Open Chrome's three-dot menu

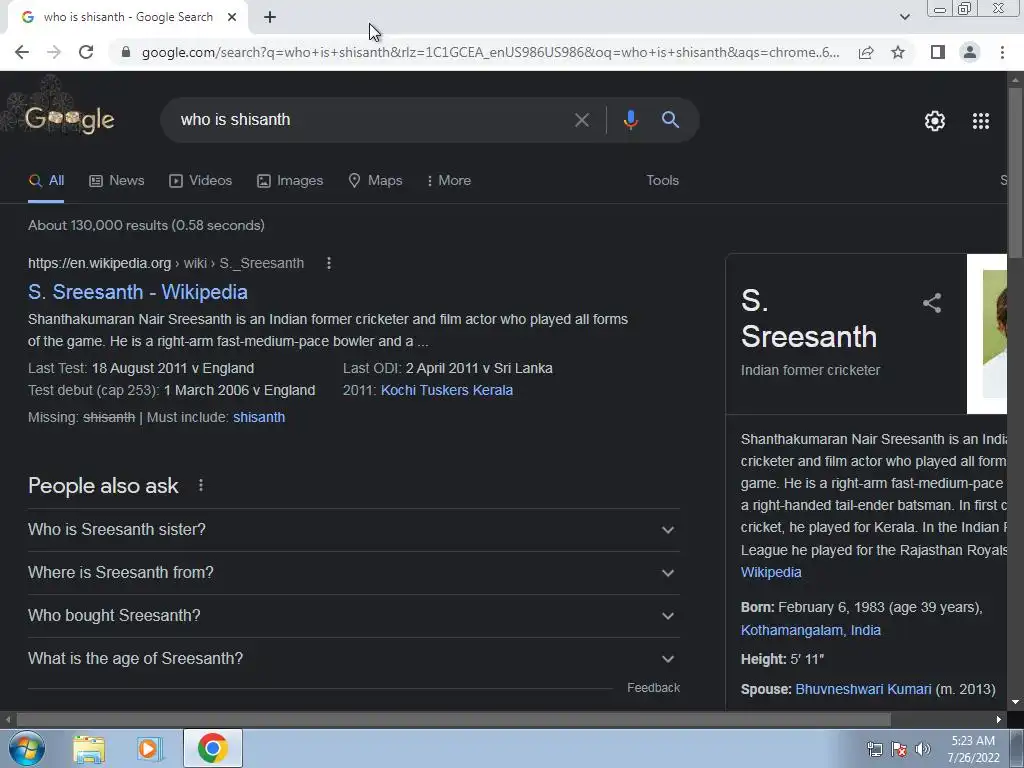tap(1002, 52)
